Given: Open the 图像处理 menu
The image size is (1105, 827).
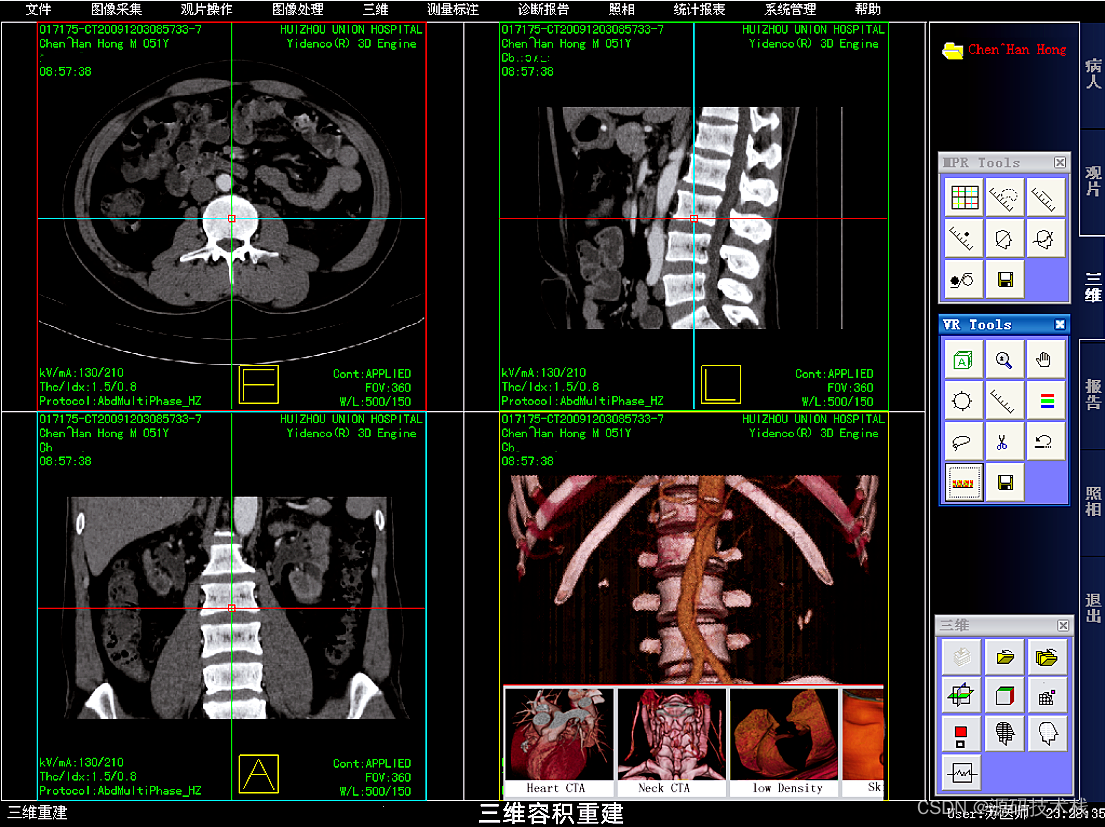Looking at the screenshot, I should click(x=297, y=9).
